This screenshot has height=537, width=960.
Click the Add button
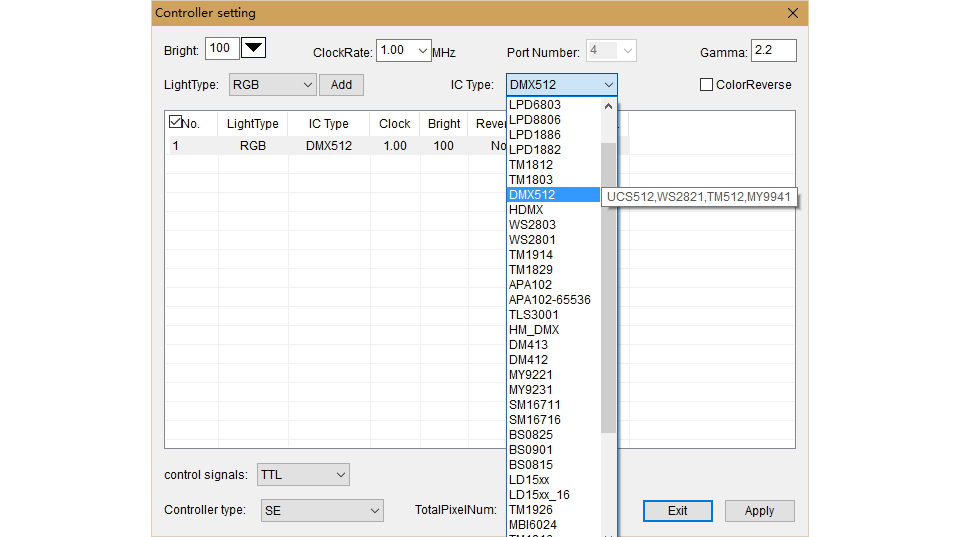point(341,84)
